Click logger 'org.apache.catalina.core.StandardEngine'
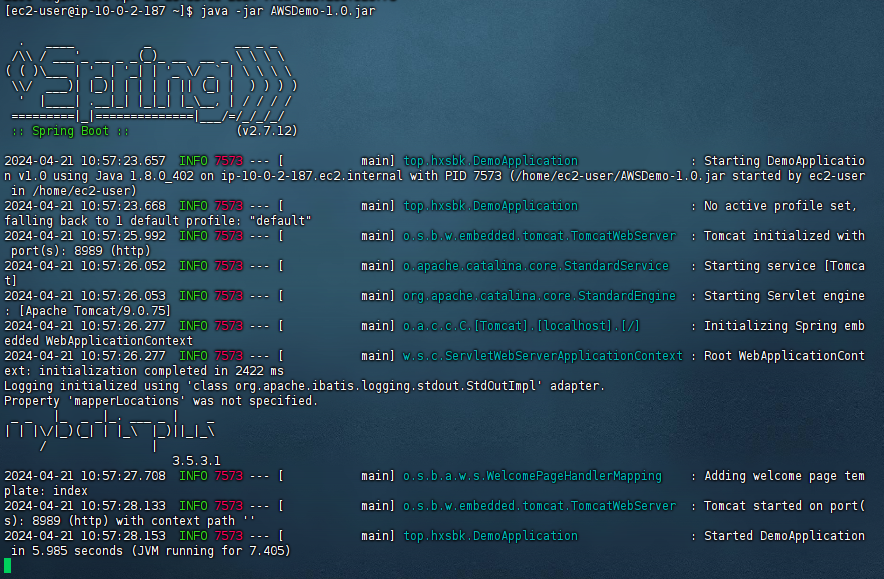 [540, 296]
